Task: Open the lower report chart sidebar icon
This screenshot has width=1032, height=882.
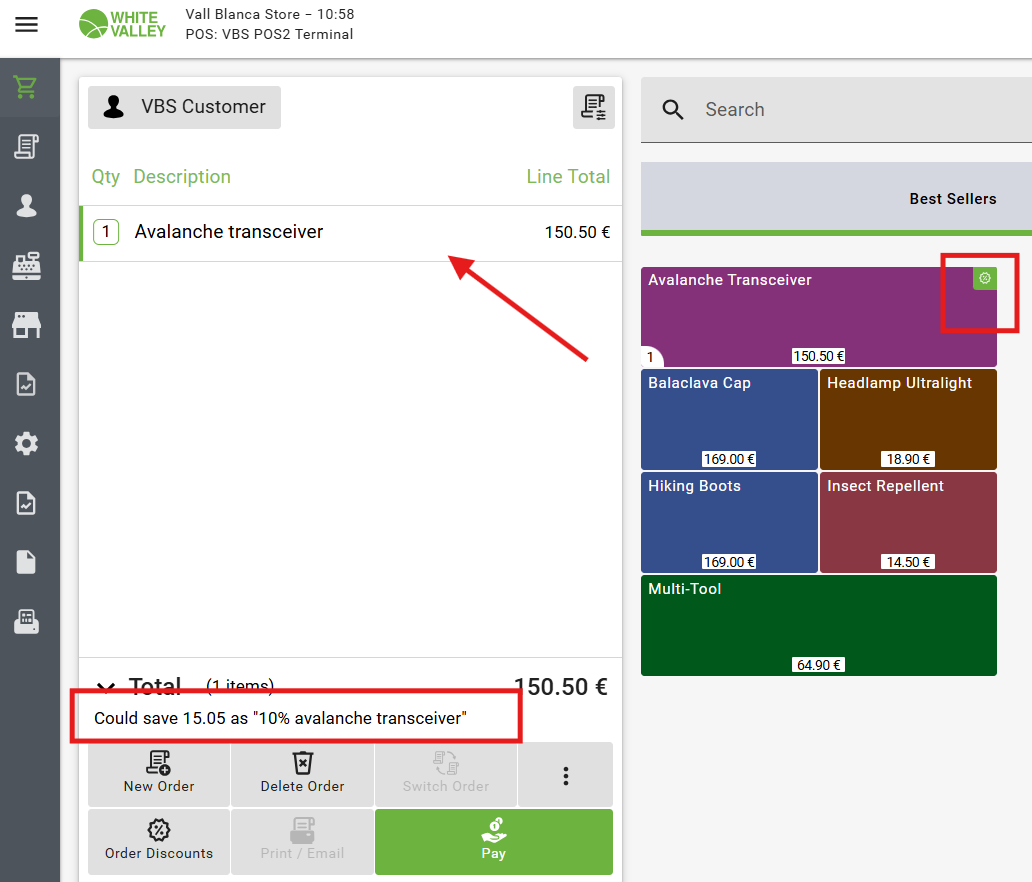Action: pyautogui.click(x=26, y=503)
